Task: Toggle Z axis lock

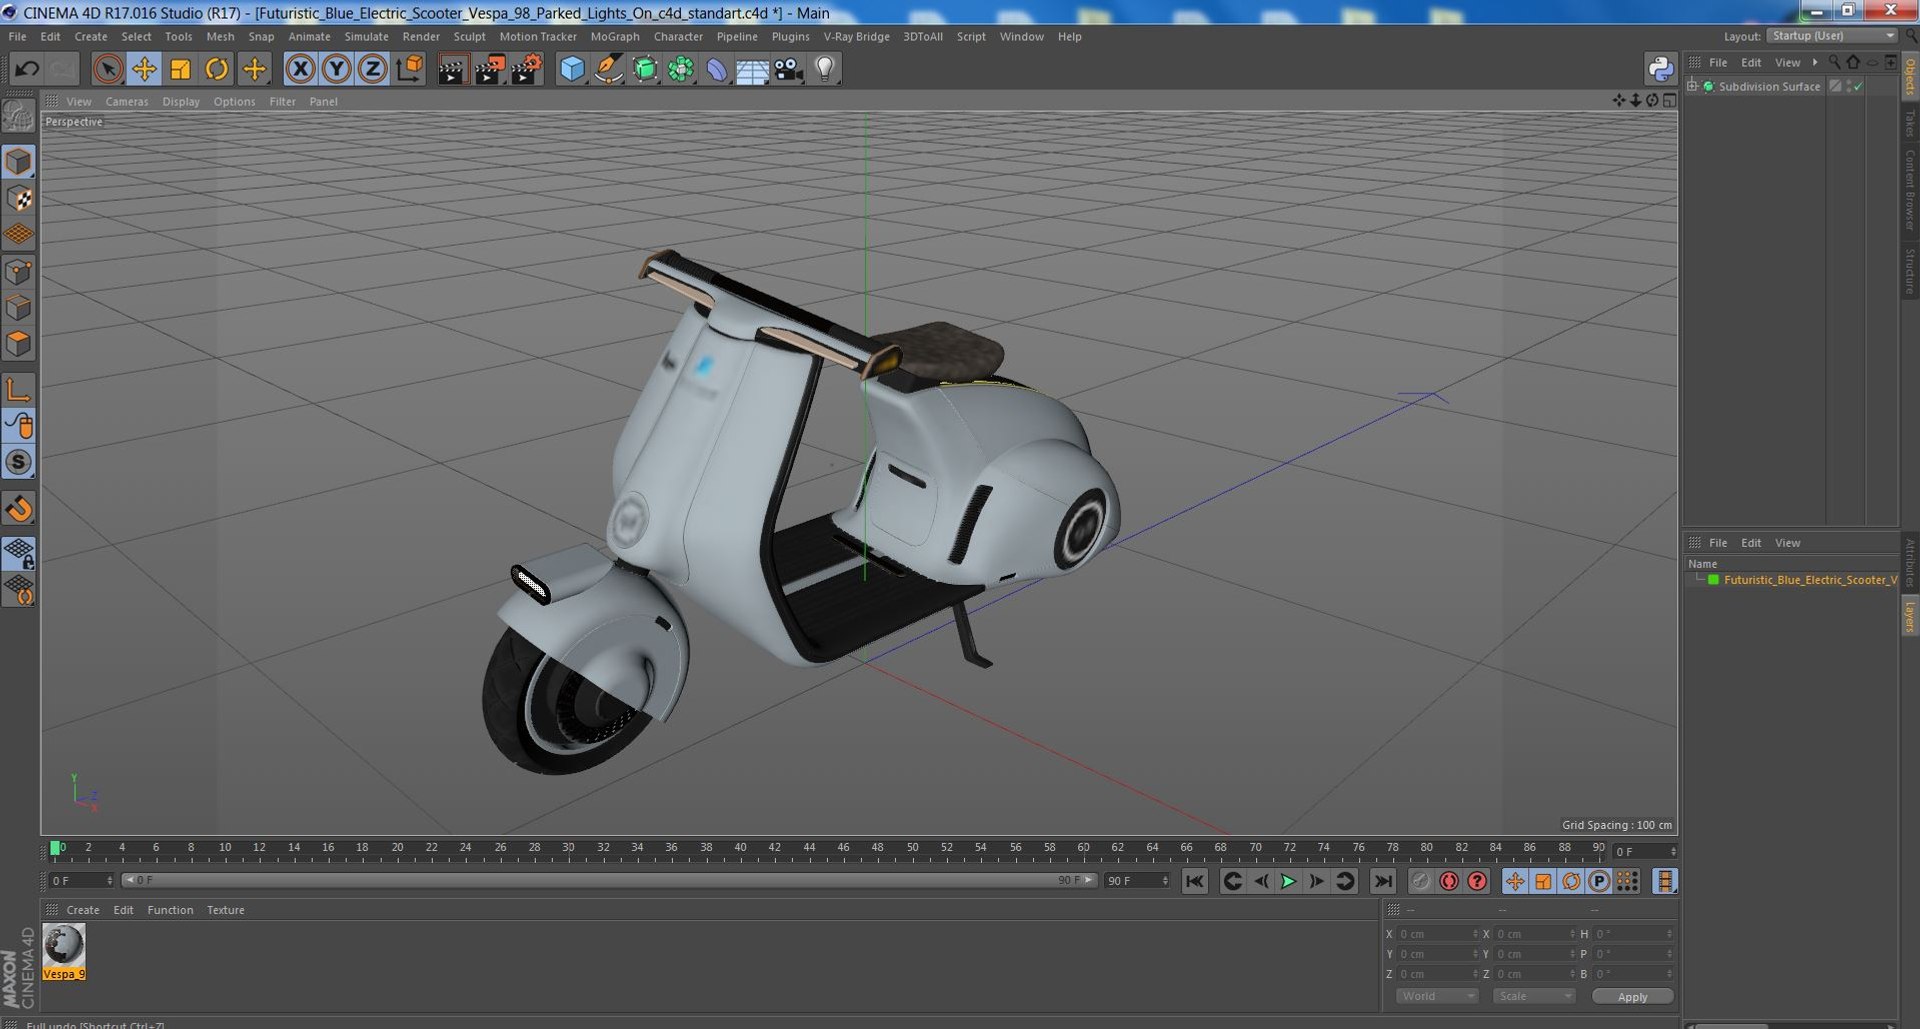Action: tap(373, 69)
